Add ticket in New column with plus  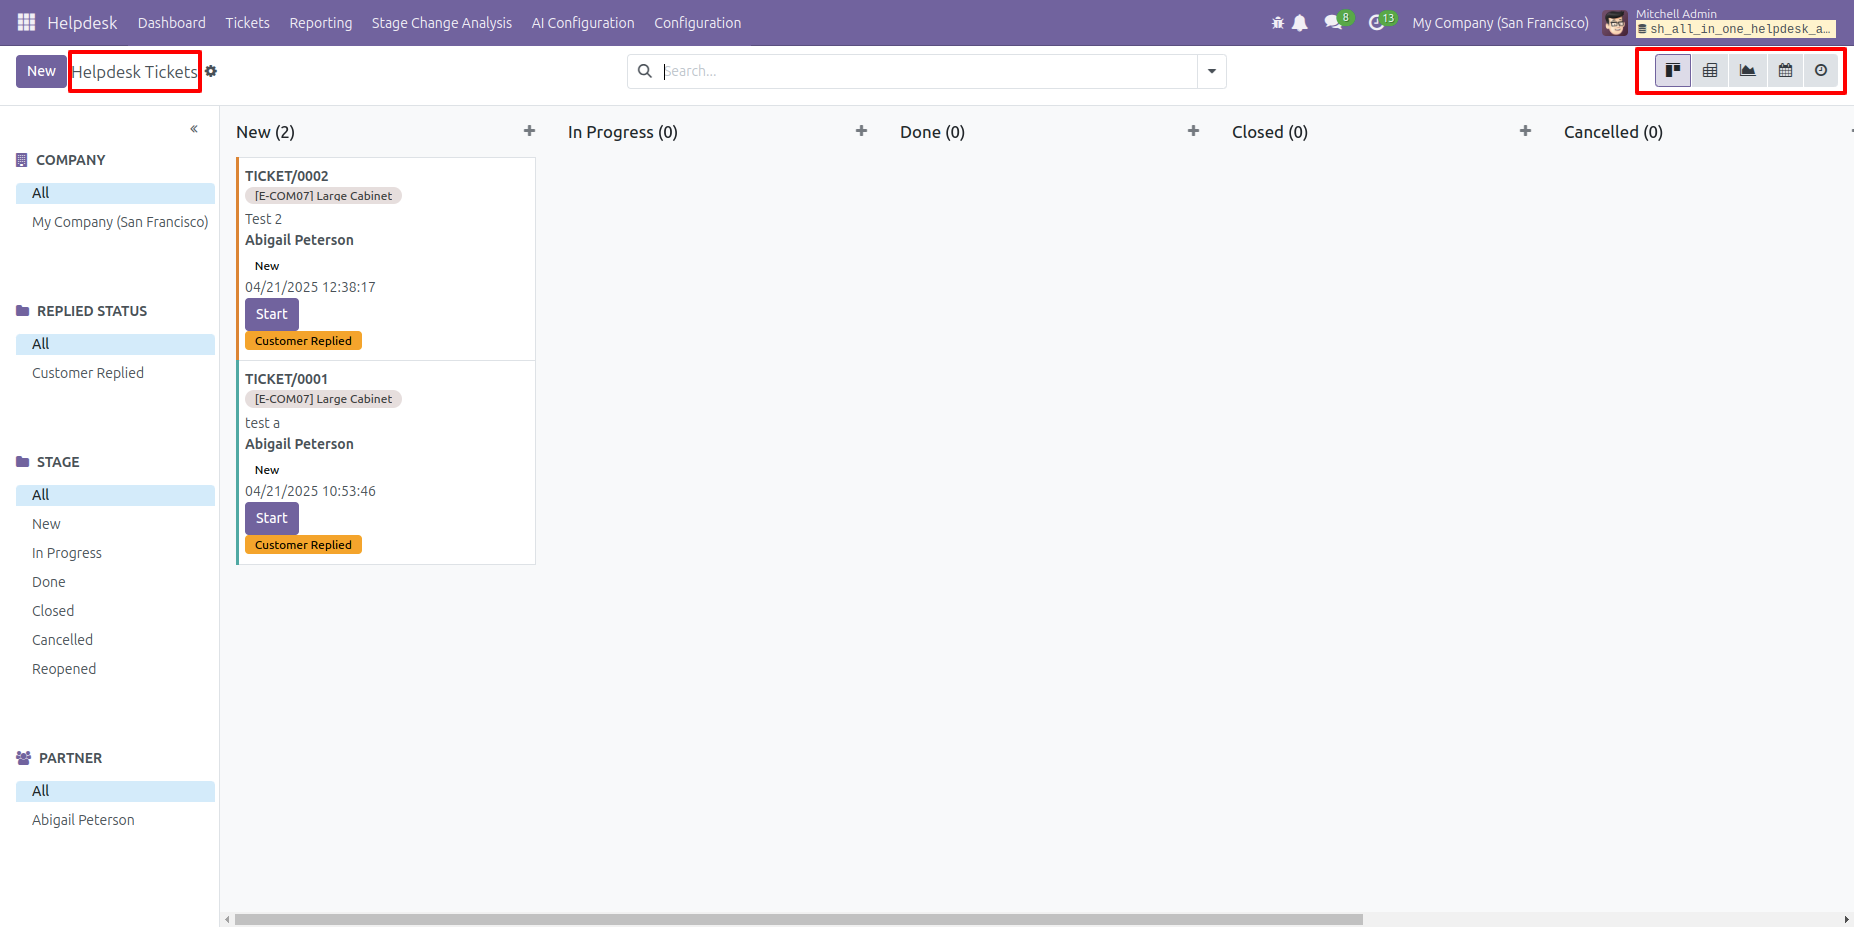pyautogui.click(x=529, y=131)
